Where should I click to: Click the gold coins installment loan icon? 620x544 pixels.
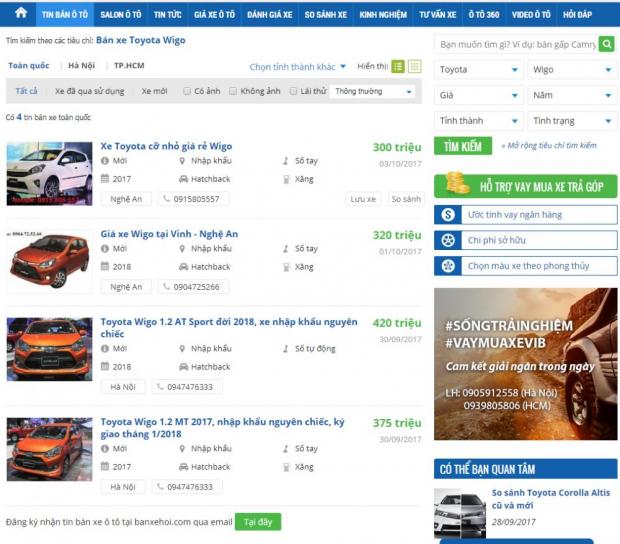[457, 184]
